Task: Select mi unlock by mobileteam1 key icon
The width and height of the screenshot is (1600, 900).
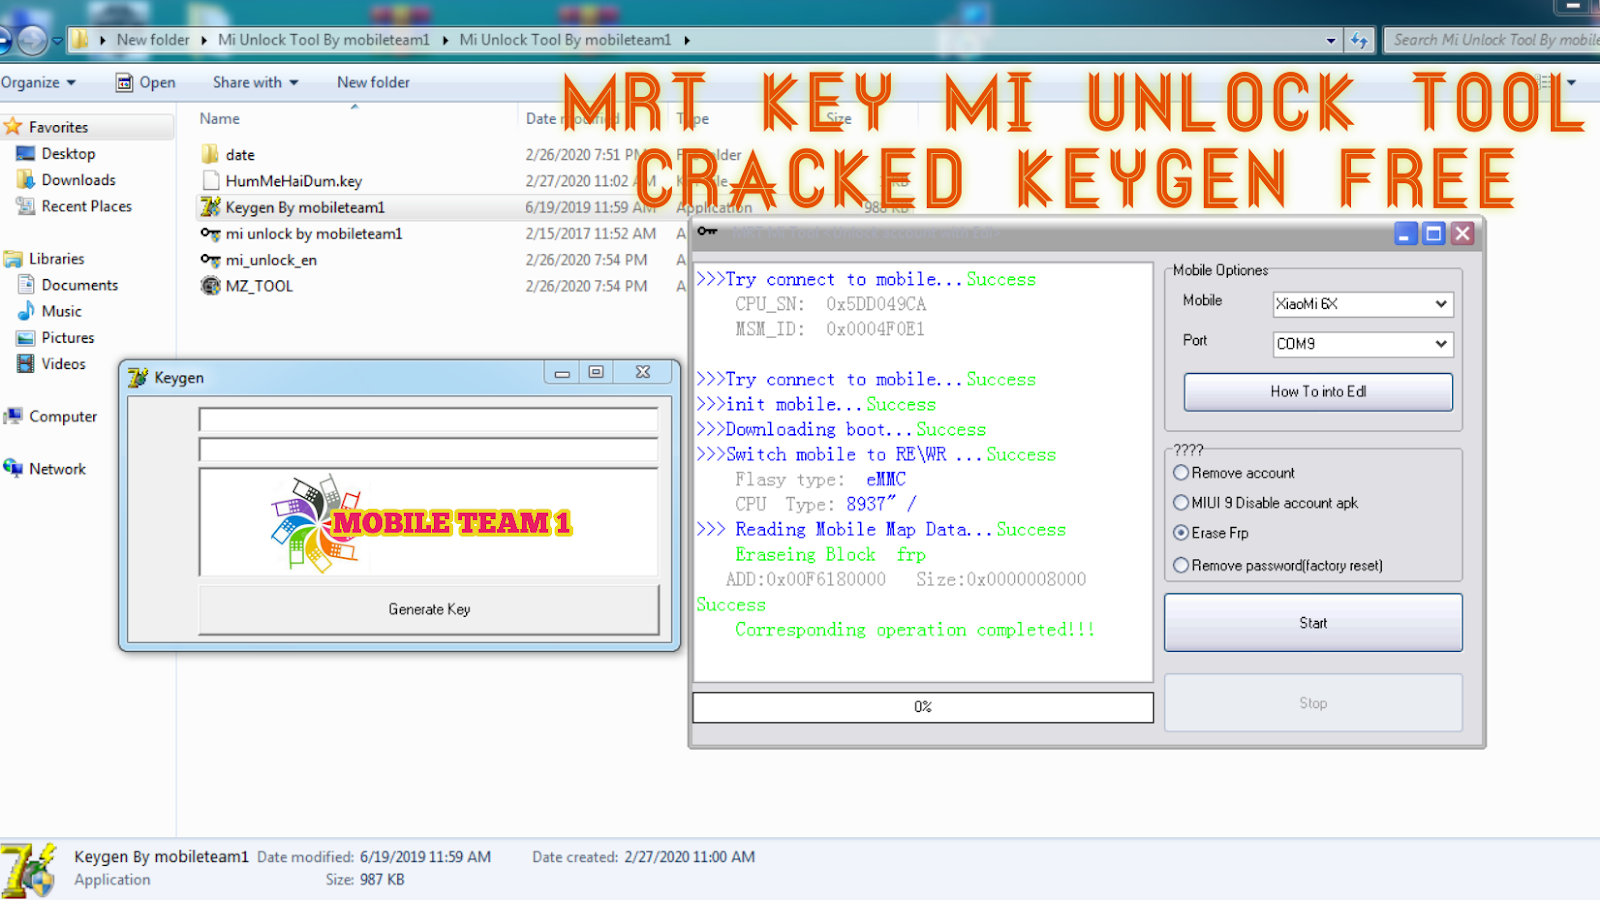Action: pos(210,233)
